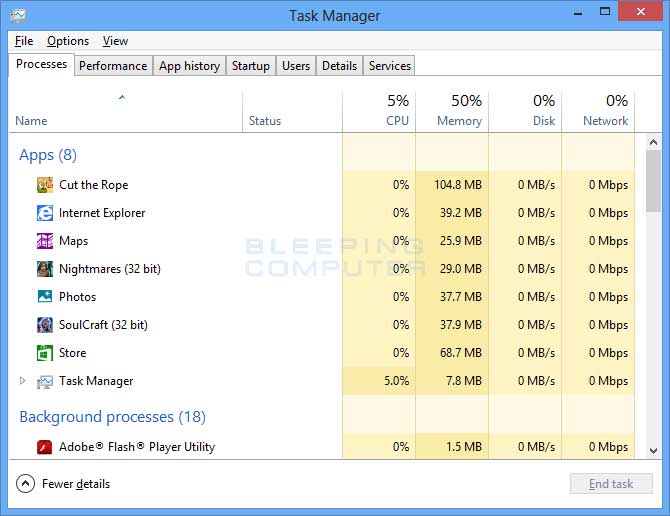Viewport: 670px width, 516px height.
Task: Click the scrollbar up arrow
Action: click(x=653, y=142)
